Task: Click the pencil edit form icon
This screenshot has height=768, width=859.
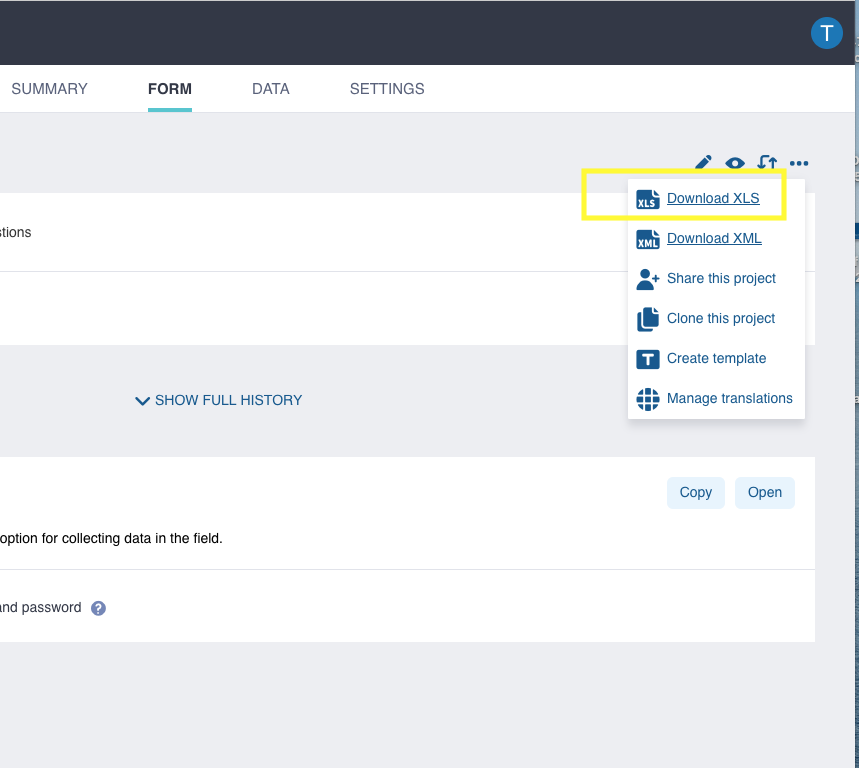Action: click(x=703, y=163)
